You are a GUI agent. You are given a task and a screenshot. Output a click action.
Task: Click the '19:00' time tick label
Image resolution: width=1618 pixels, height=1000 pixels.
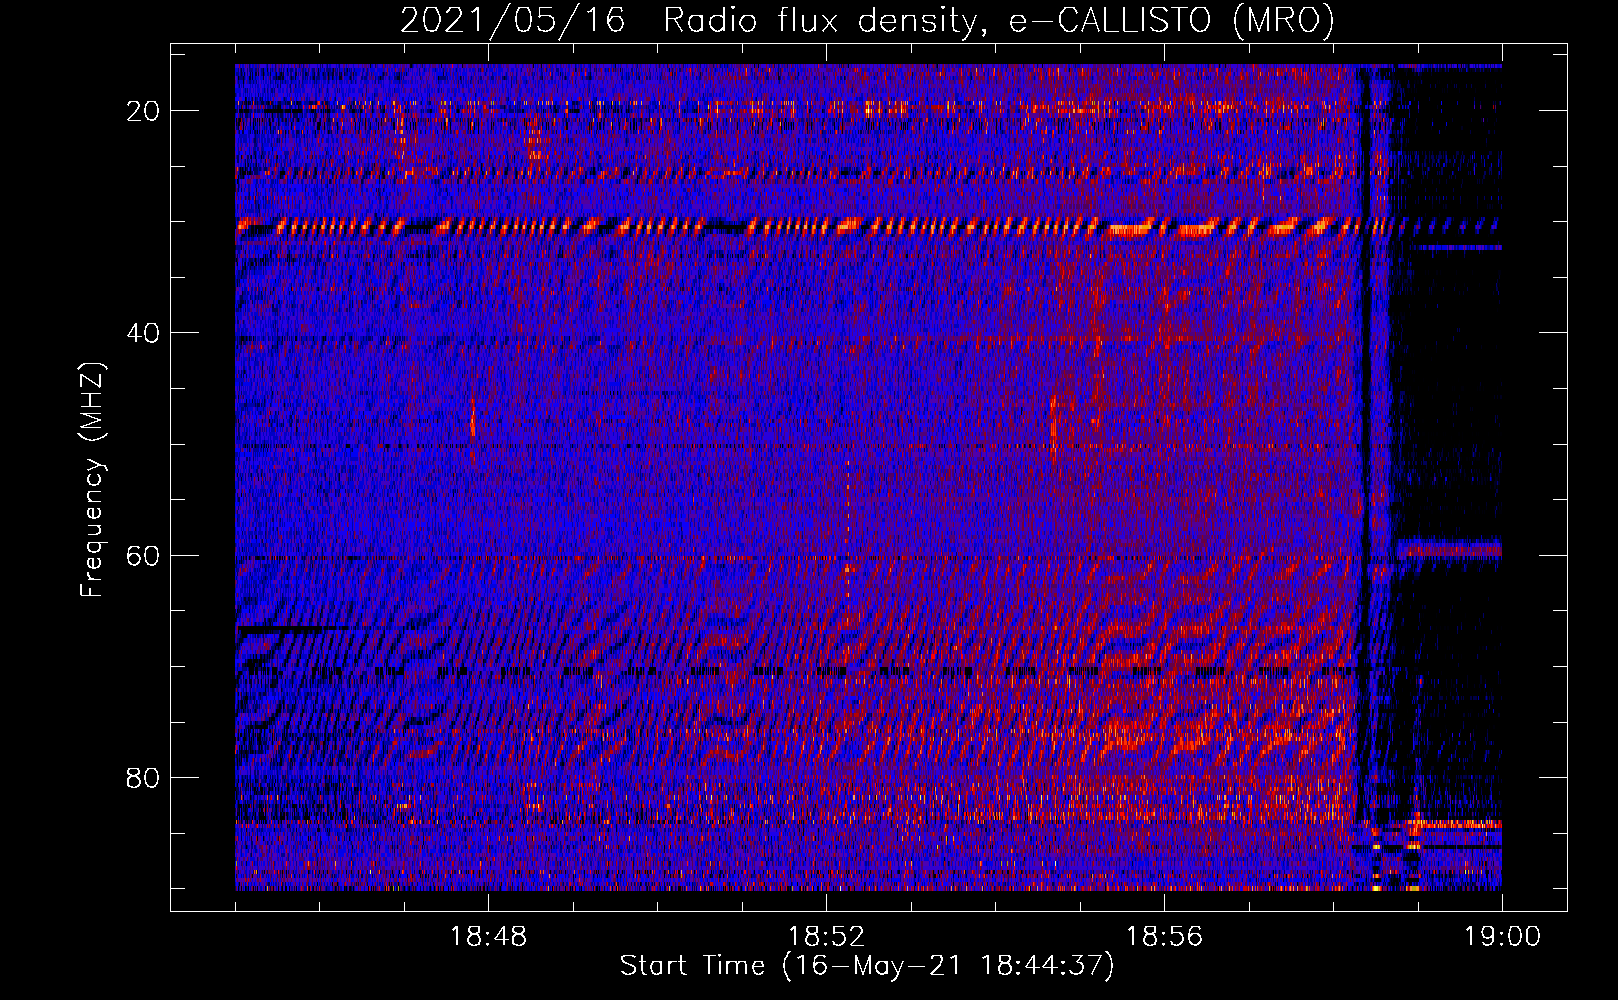[x=1502, y=937]
